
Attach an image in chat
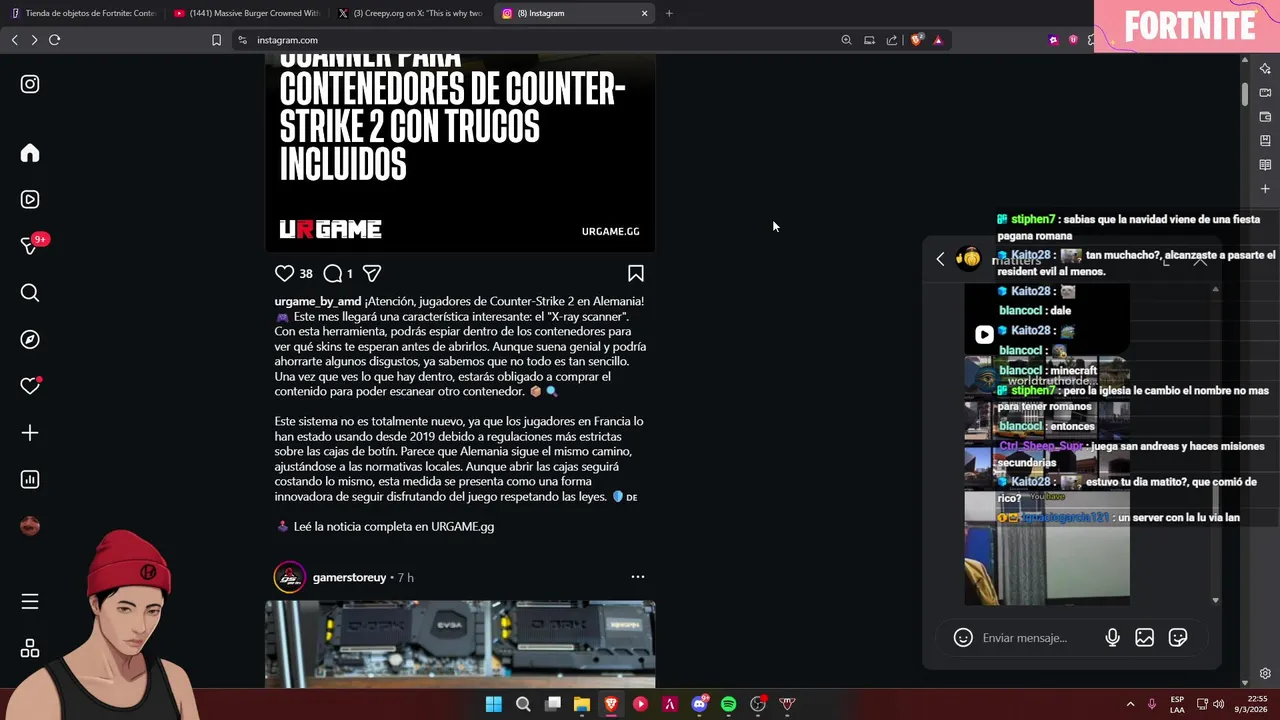[x=1145, y=638]
